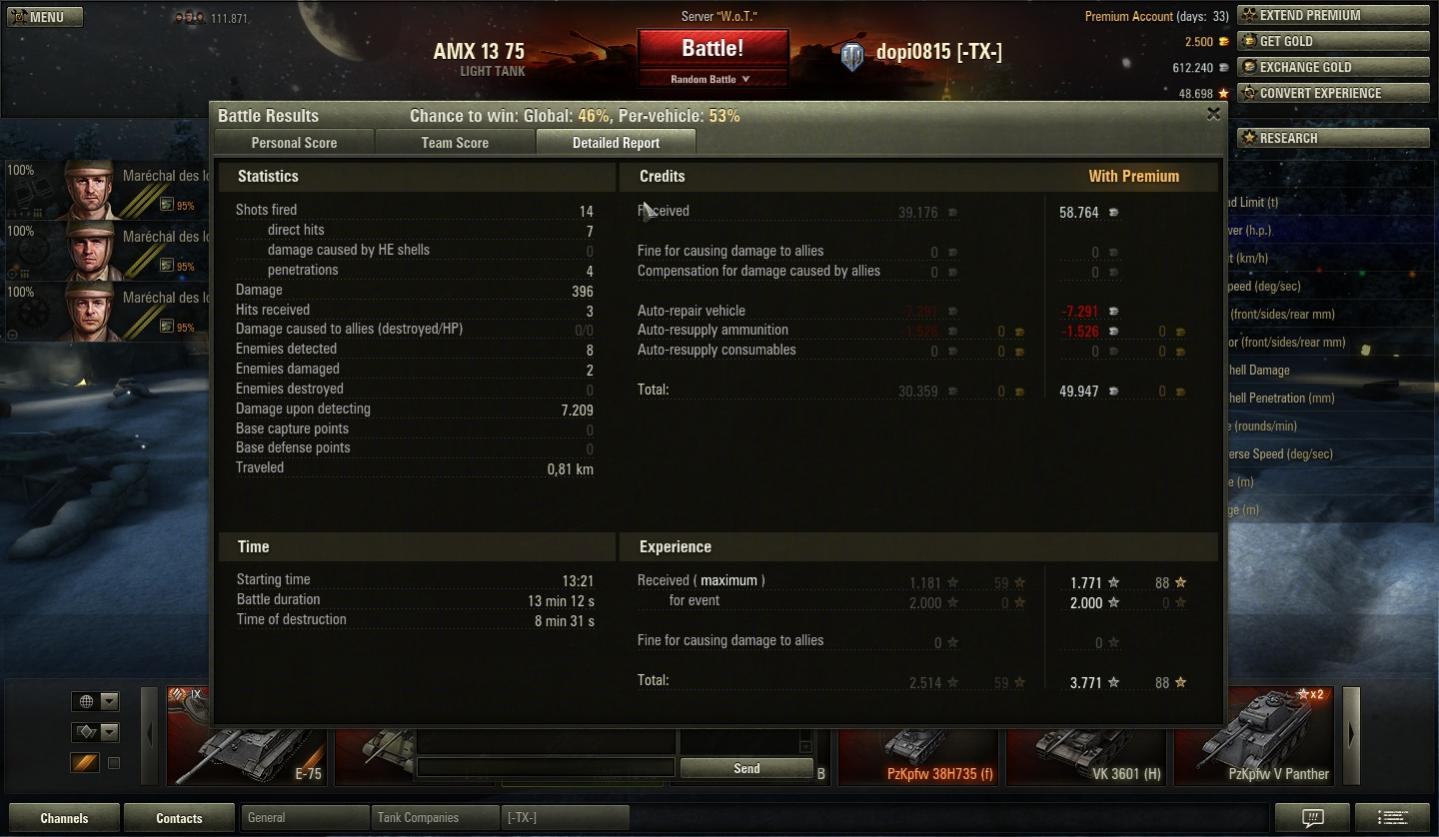Select the PzKpfw V Panther tank
The height and width of the screenshot is (837, 1439).
(1254, 735)
